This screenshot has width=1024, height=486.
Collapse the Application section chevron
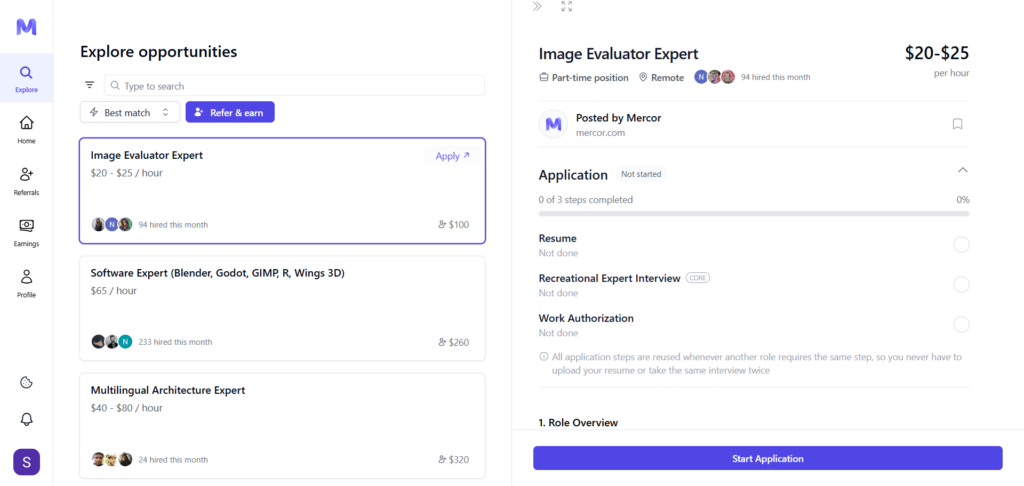(x=962, y=171)
